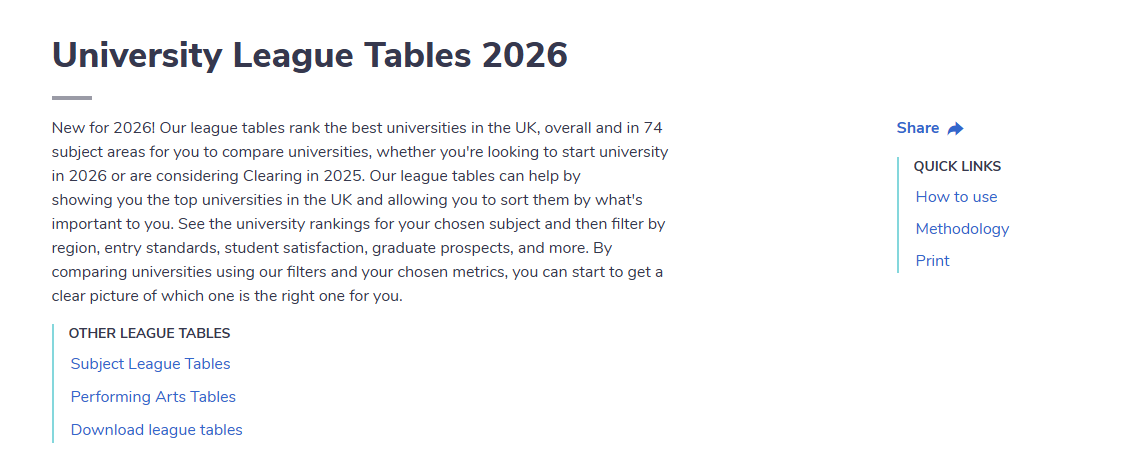Open Subject League Tables link
Screen dimensions: 1129x450
coord(150,364)
